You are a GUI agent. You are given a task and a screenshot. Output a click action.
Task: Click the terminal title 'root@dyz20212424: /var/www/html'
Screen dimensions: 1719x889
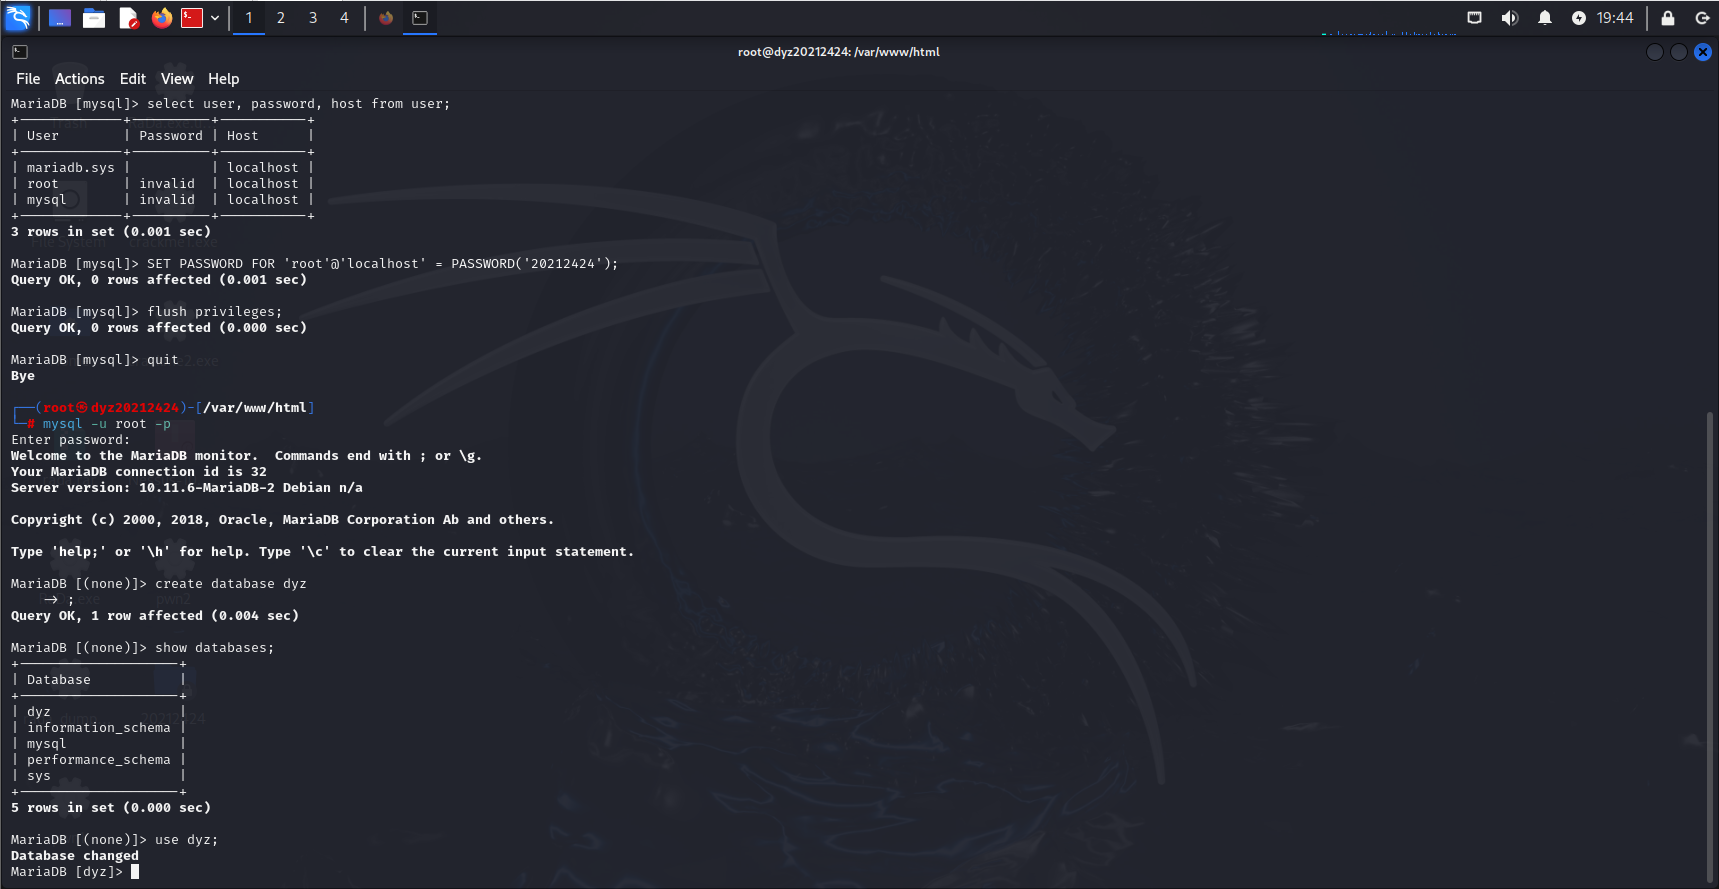839,52
